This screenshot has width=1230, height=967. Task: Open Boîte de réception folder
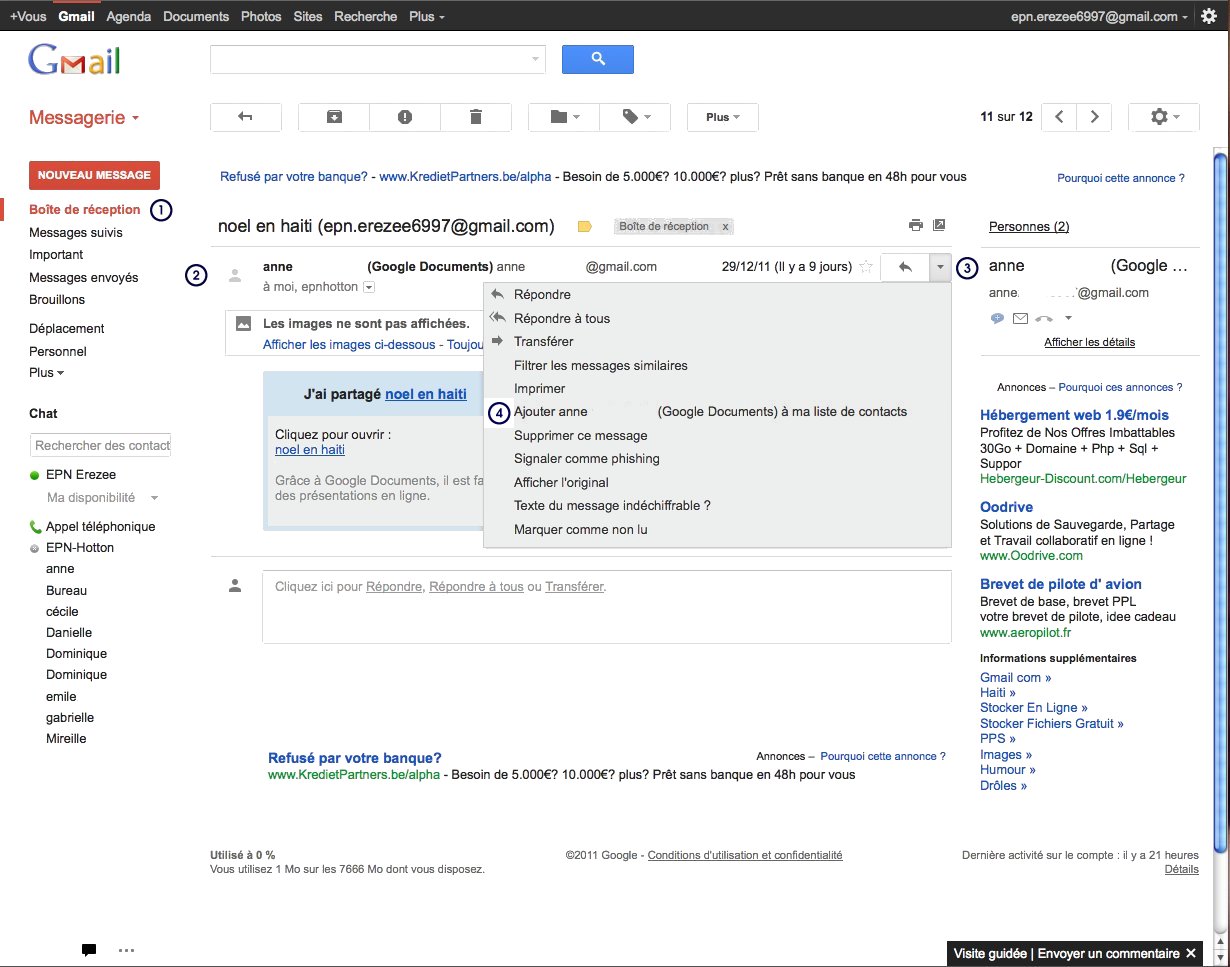[x=85, y=210]
